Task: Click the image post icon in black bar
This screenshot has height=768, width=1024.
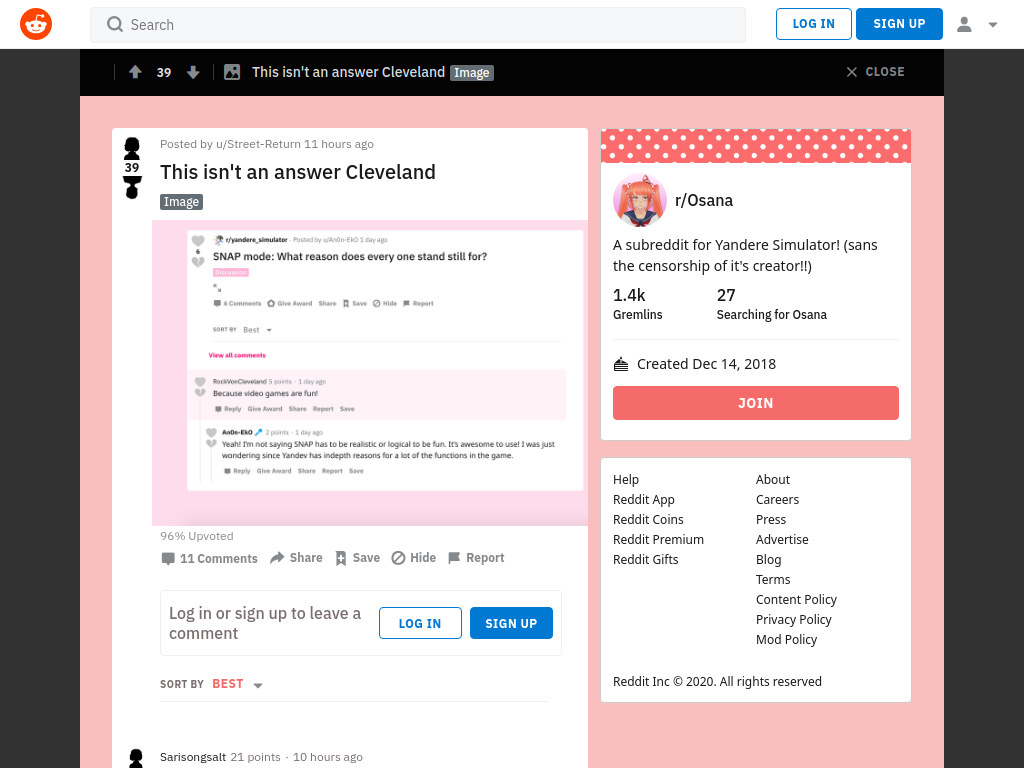Action: tap(232, 72)
